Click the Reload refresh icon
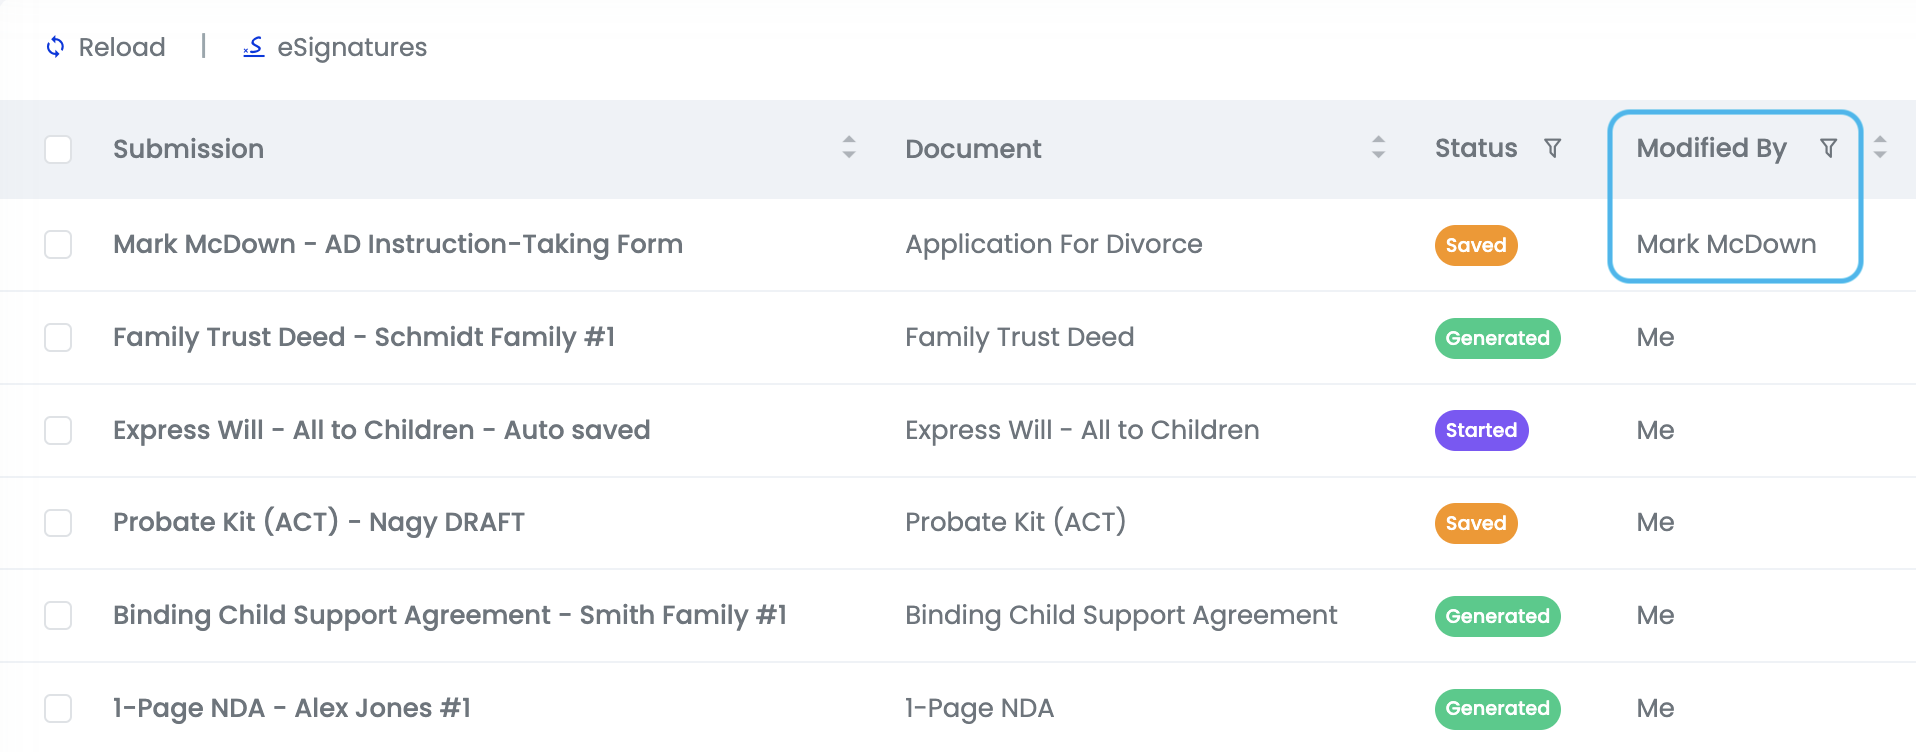Image resolution: width=1916 pixels, height=752 pixels. point(56,47)
